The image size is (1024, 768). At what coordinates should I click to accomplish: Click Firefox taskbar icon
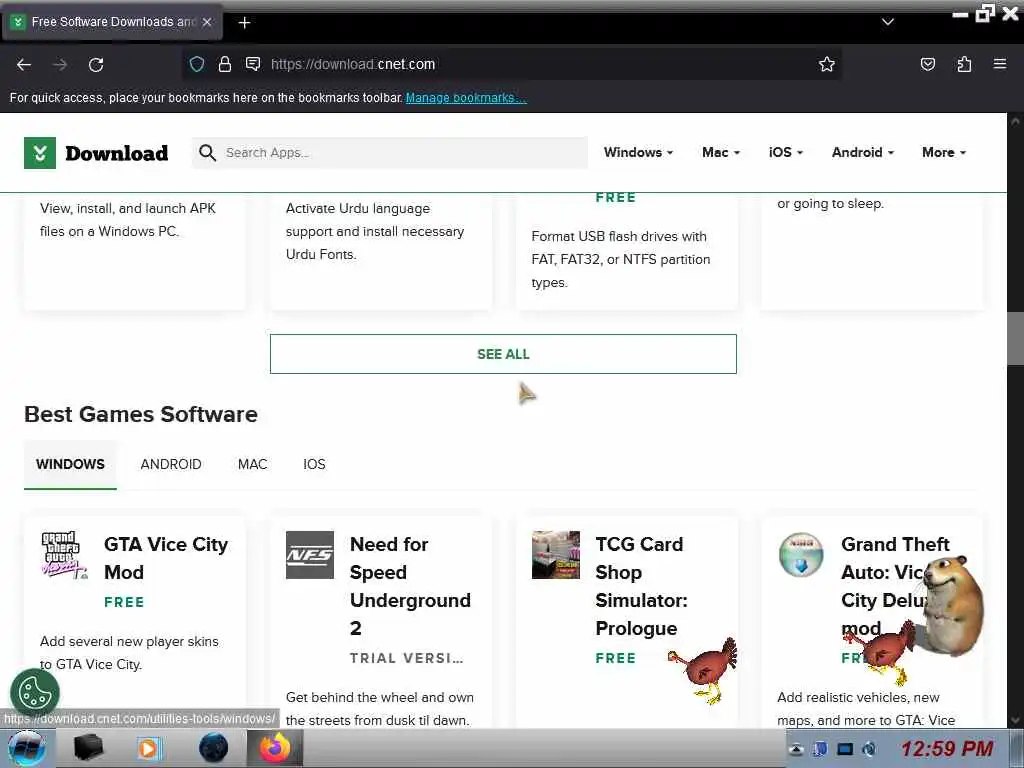[275, 748]
